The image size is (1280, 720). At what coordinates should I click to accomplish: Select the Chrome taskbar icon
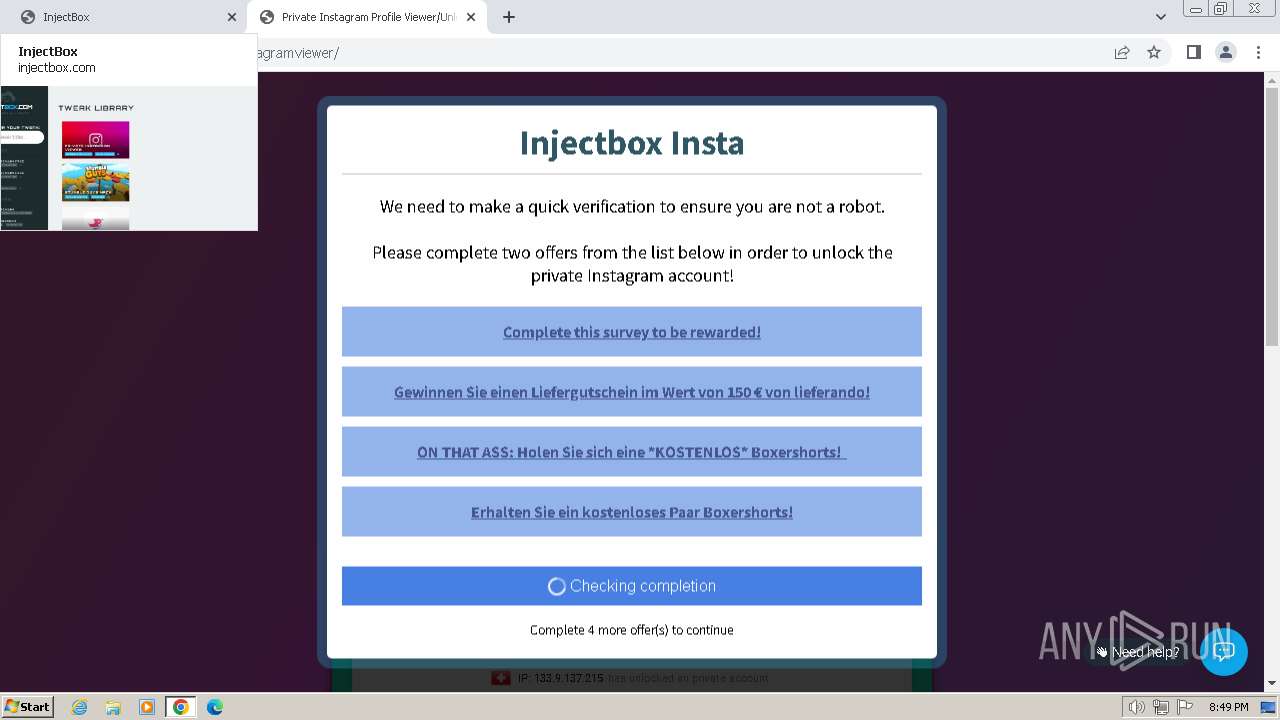[x=181, y=707]
